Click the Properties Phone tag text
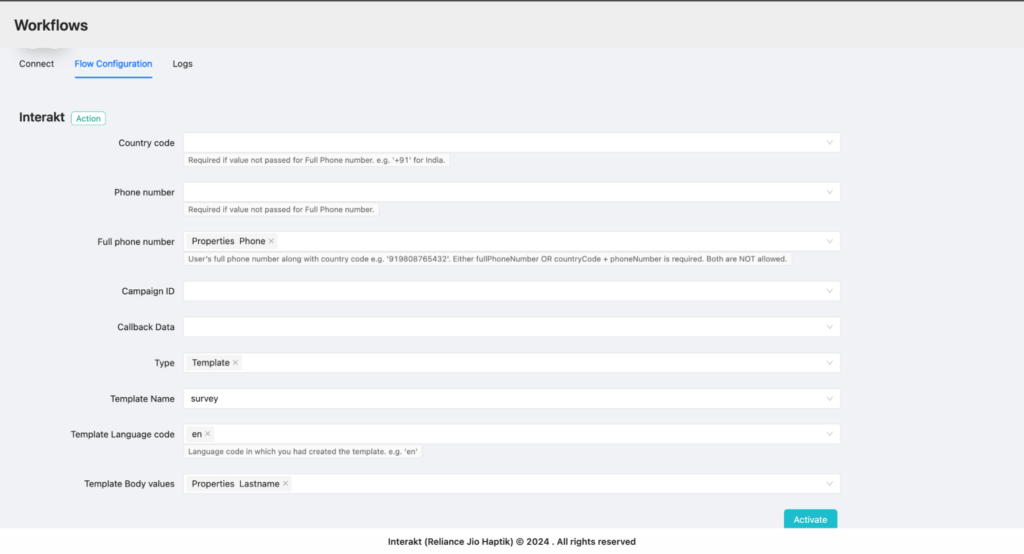1024x554 pixels. [228, 241]
